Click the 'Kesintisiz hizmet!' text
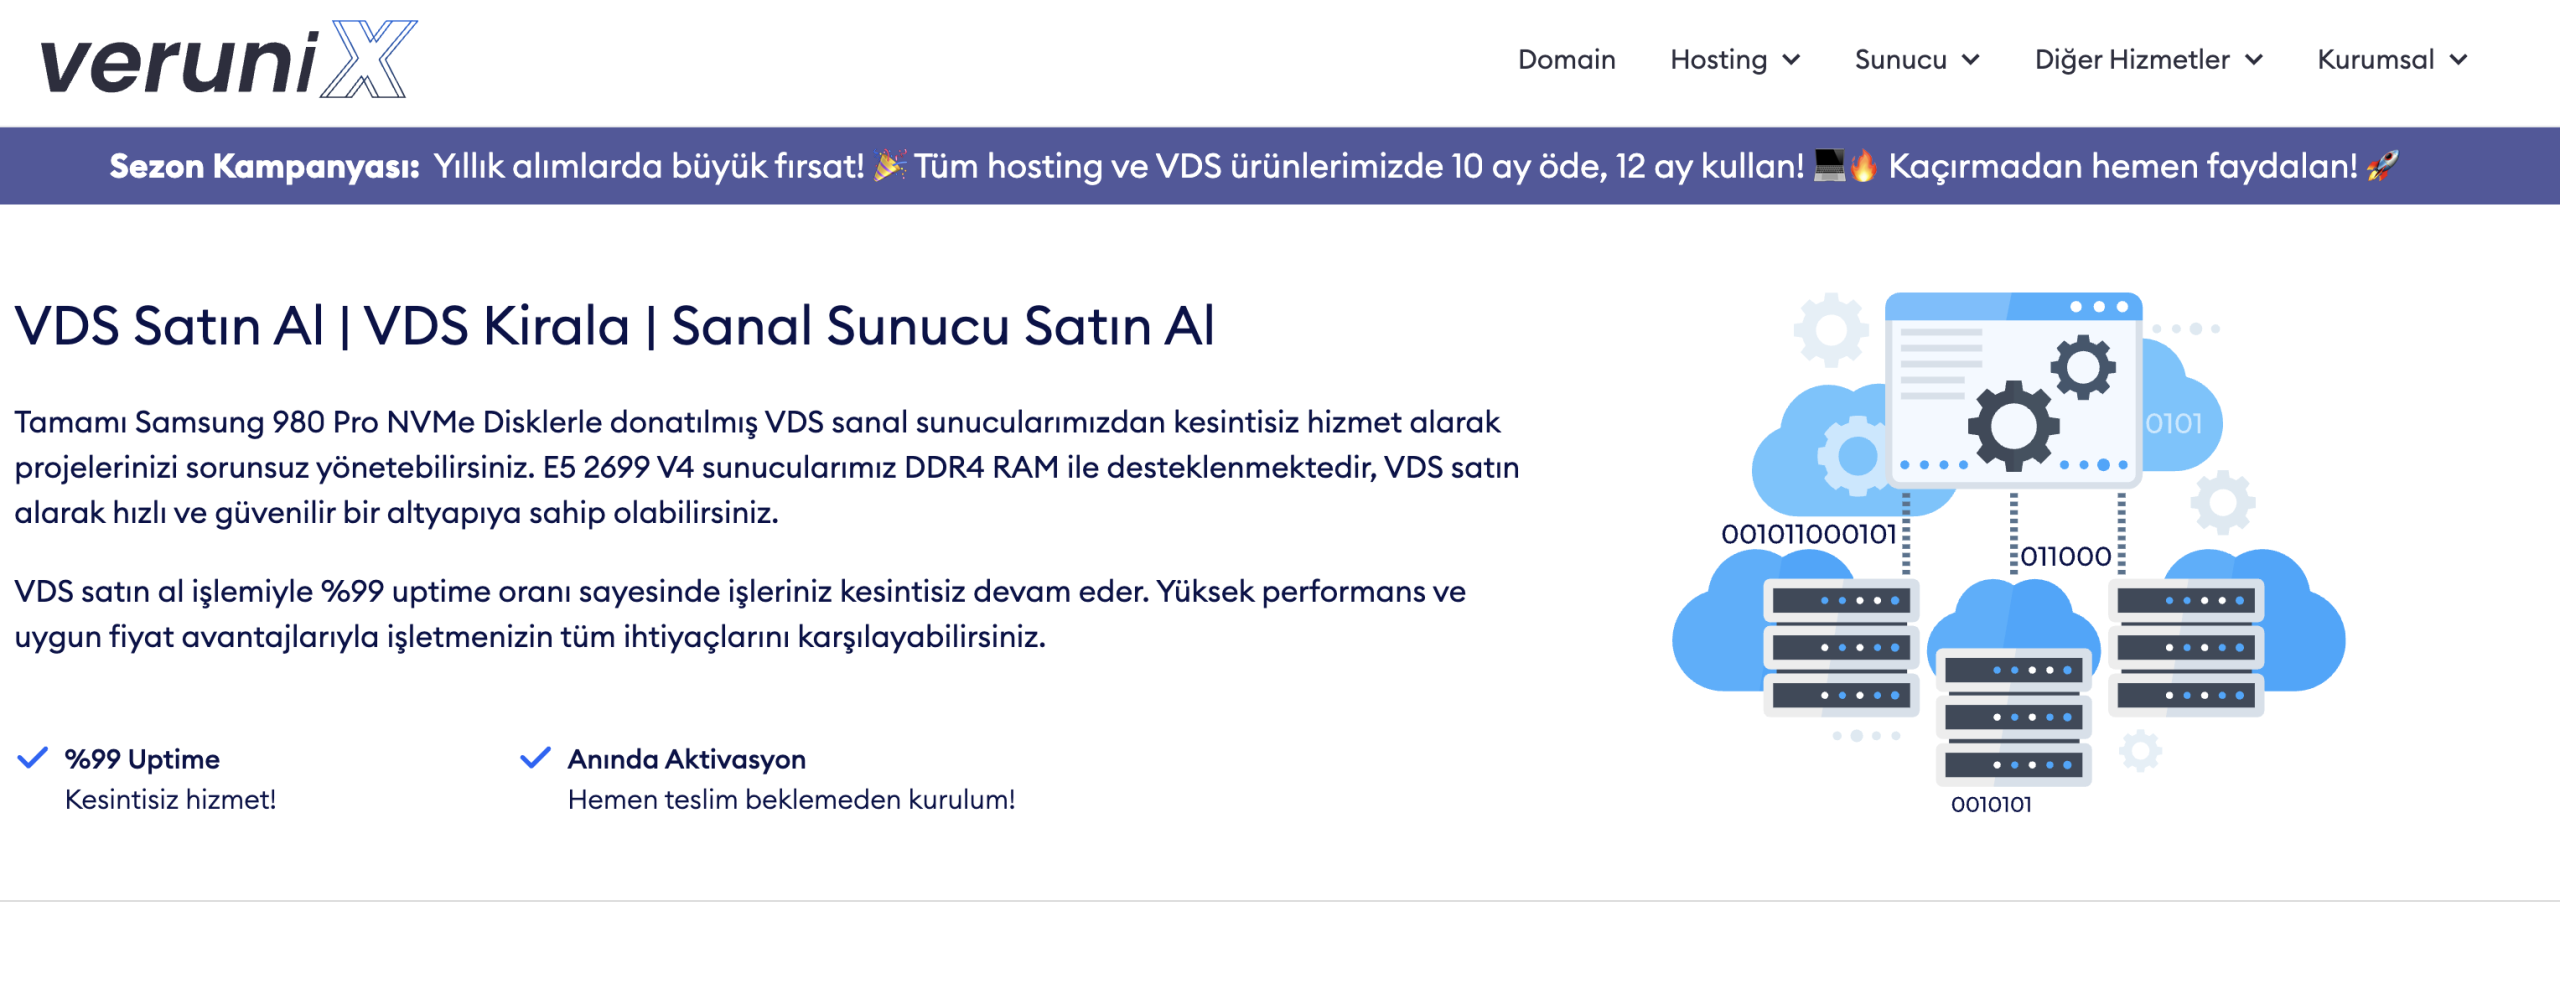 point(170,800)
